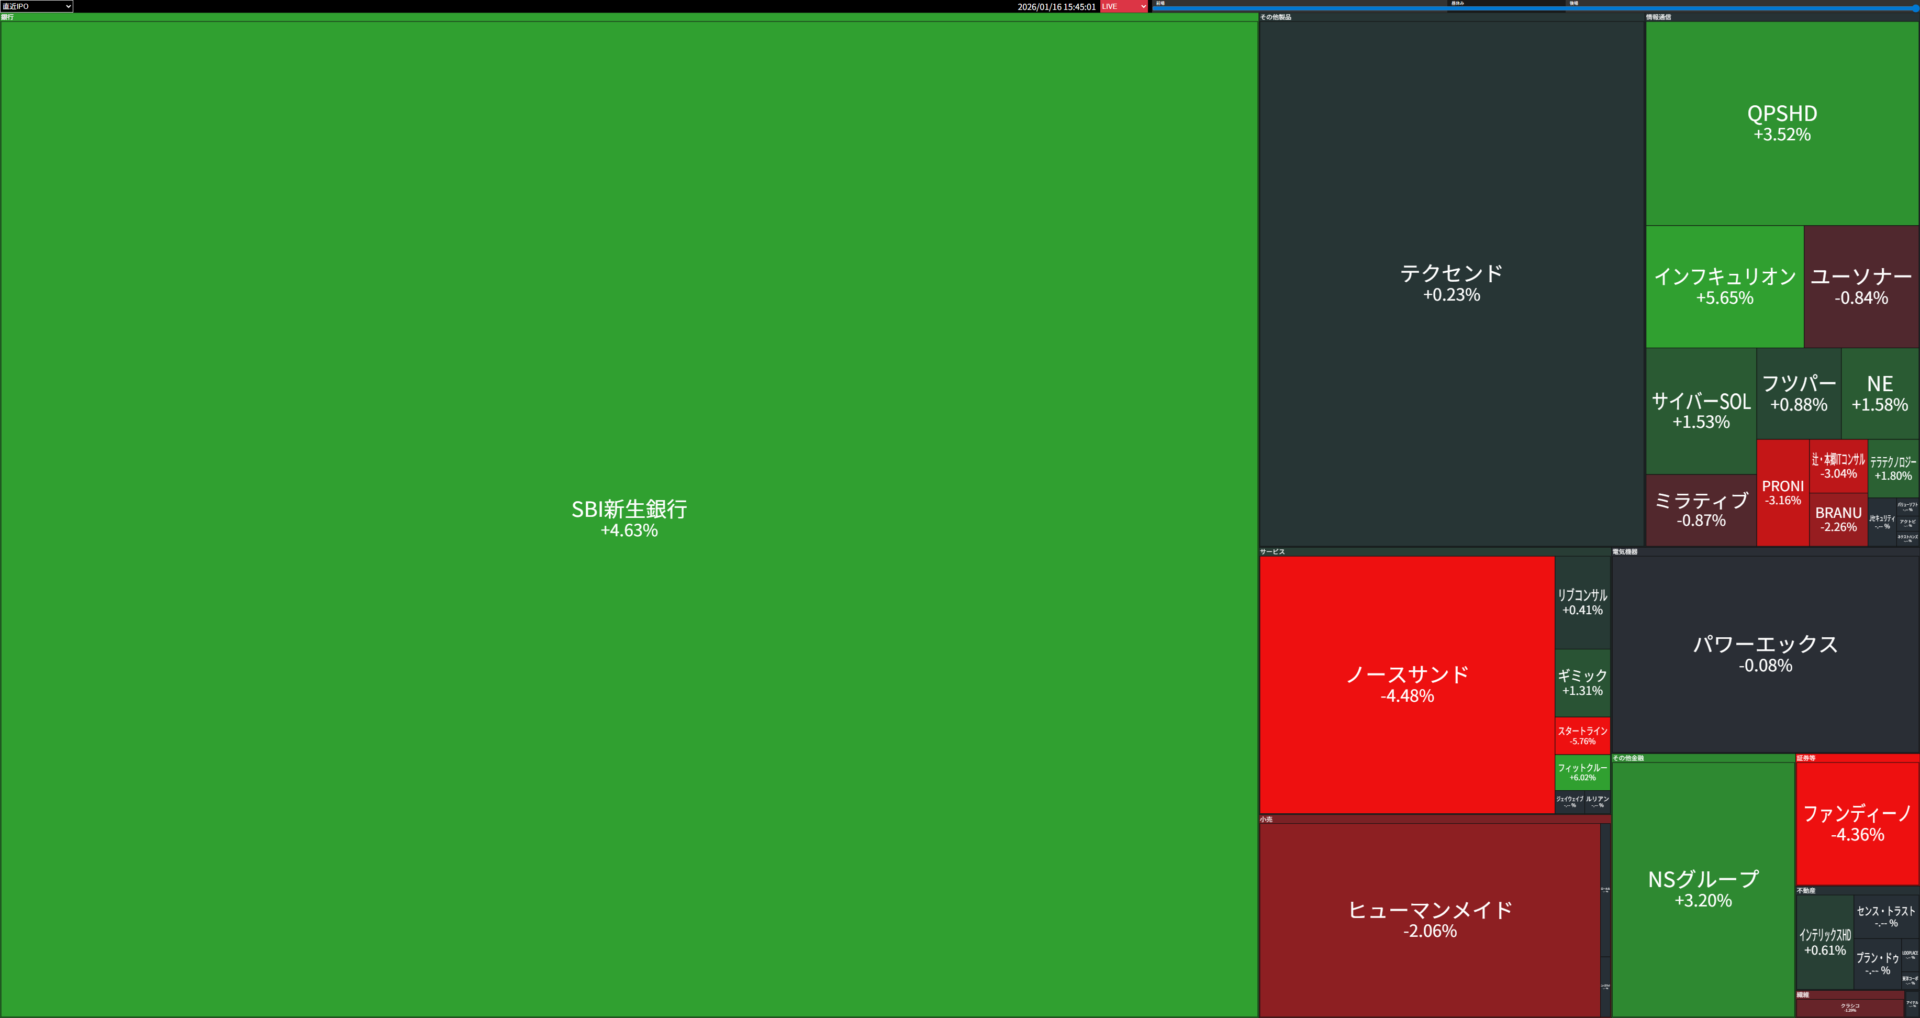Select the パワーエックス tile
1920x1018 pixels.
[1765, 654]
